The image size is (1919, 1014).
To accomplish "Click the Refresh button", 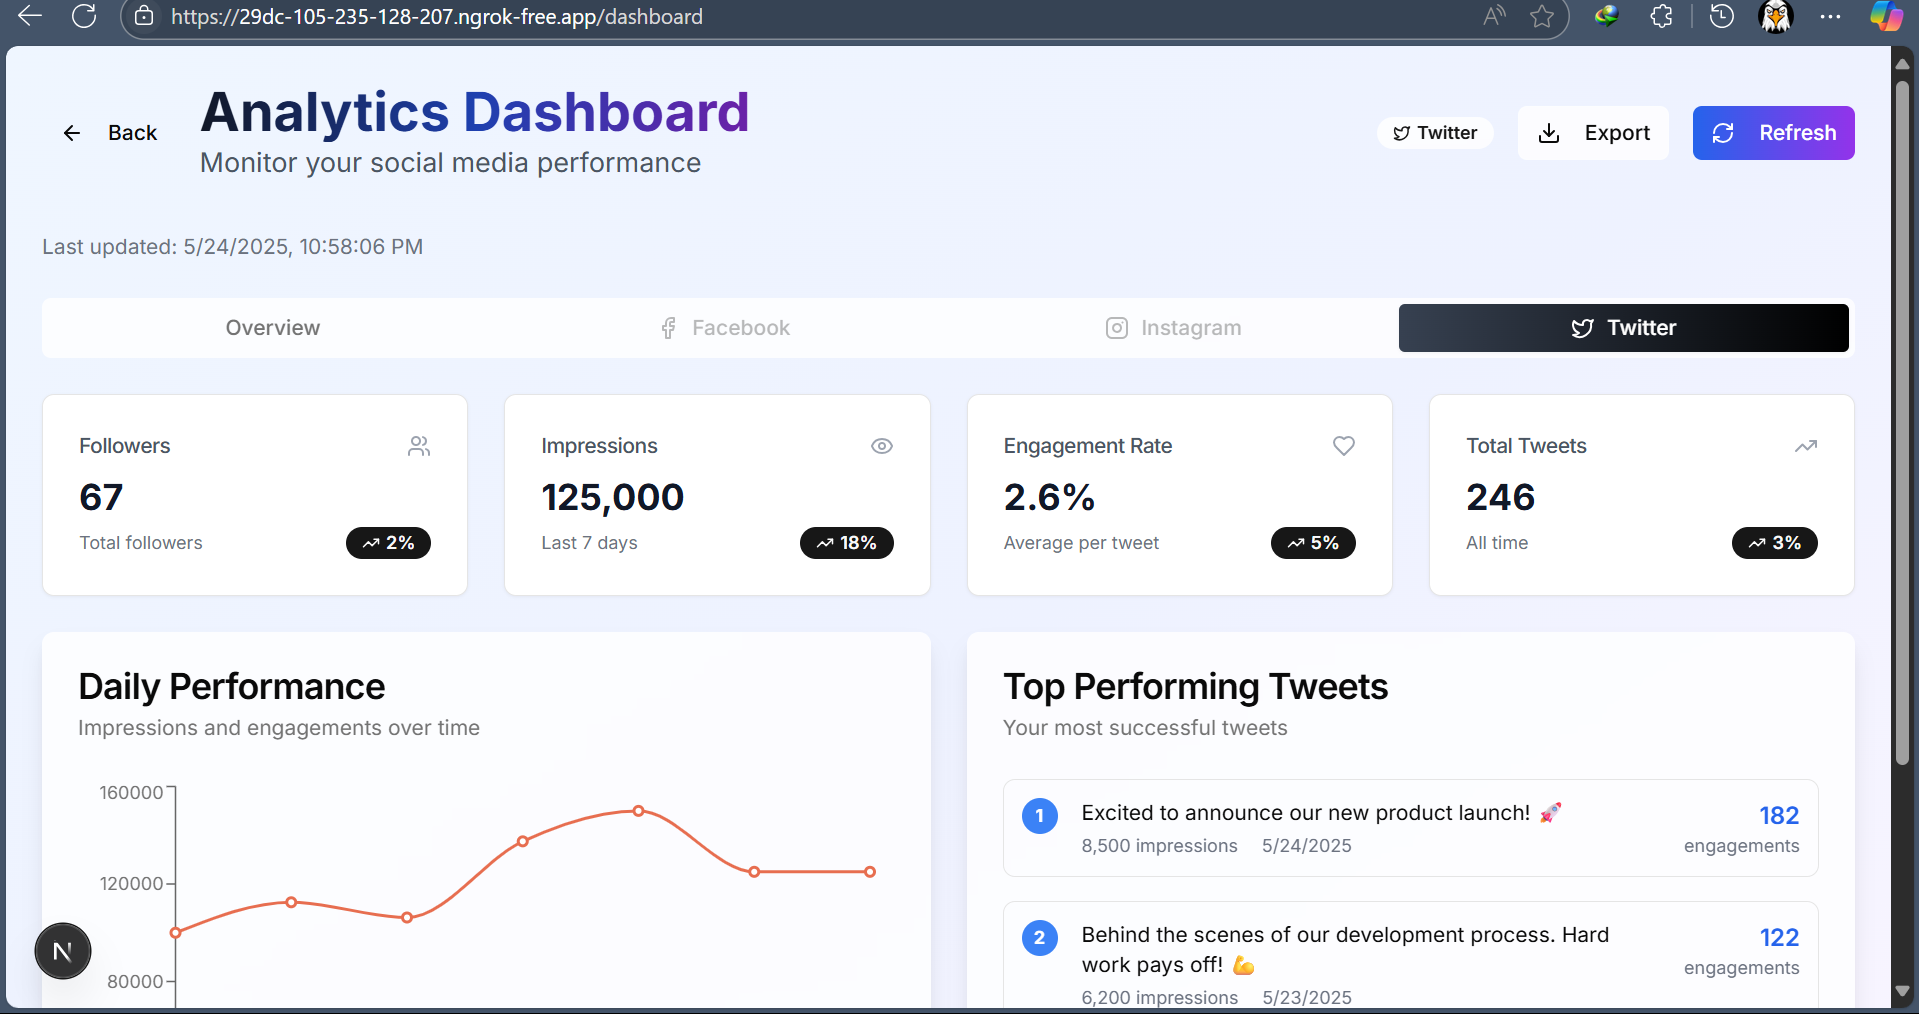I will click(1773, 133).
